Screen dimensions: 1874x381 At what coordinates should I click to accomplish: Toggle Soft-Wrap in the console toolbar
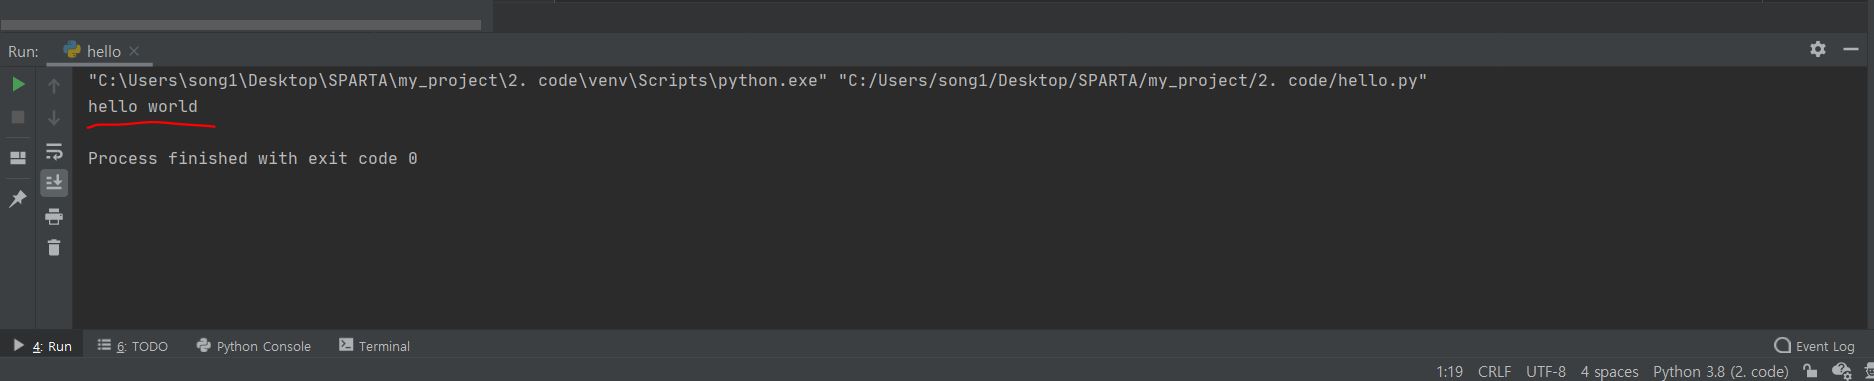coord(54,152)
